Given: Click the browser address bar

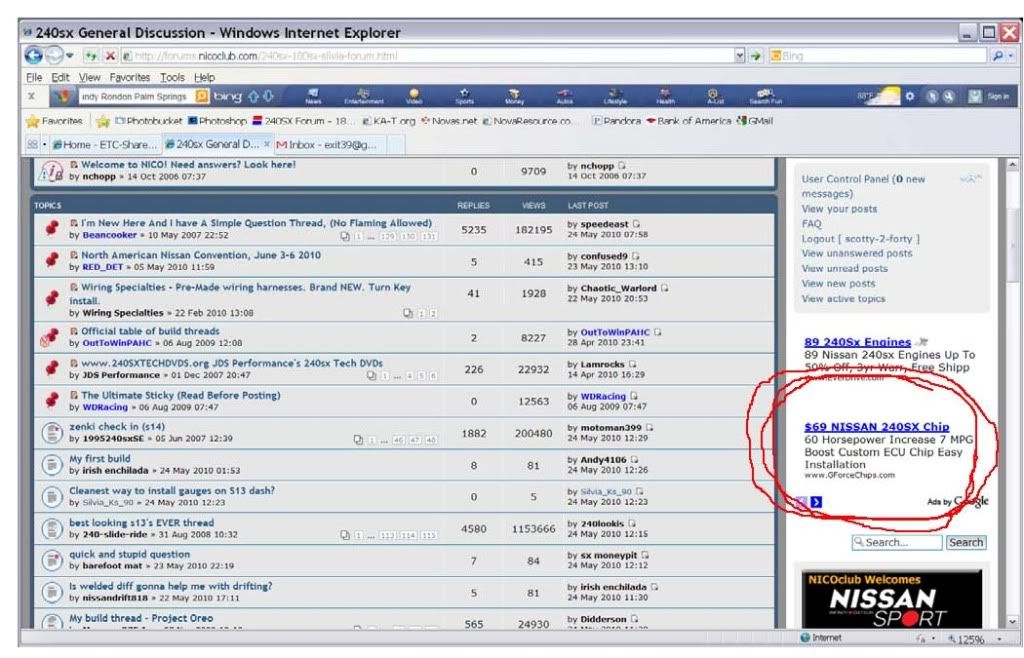Looking at the screenshot, I should (x=428, y=56).
